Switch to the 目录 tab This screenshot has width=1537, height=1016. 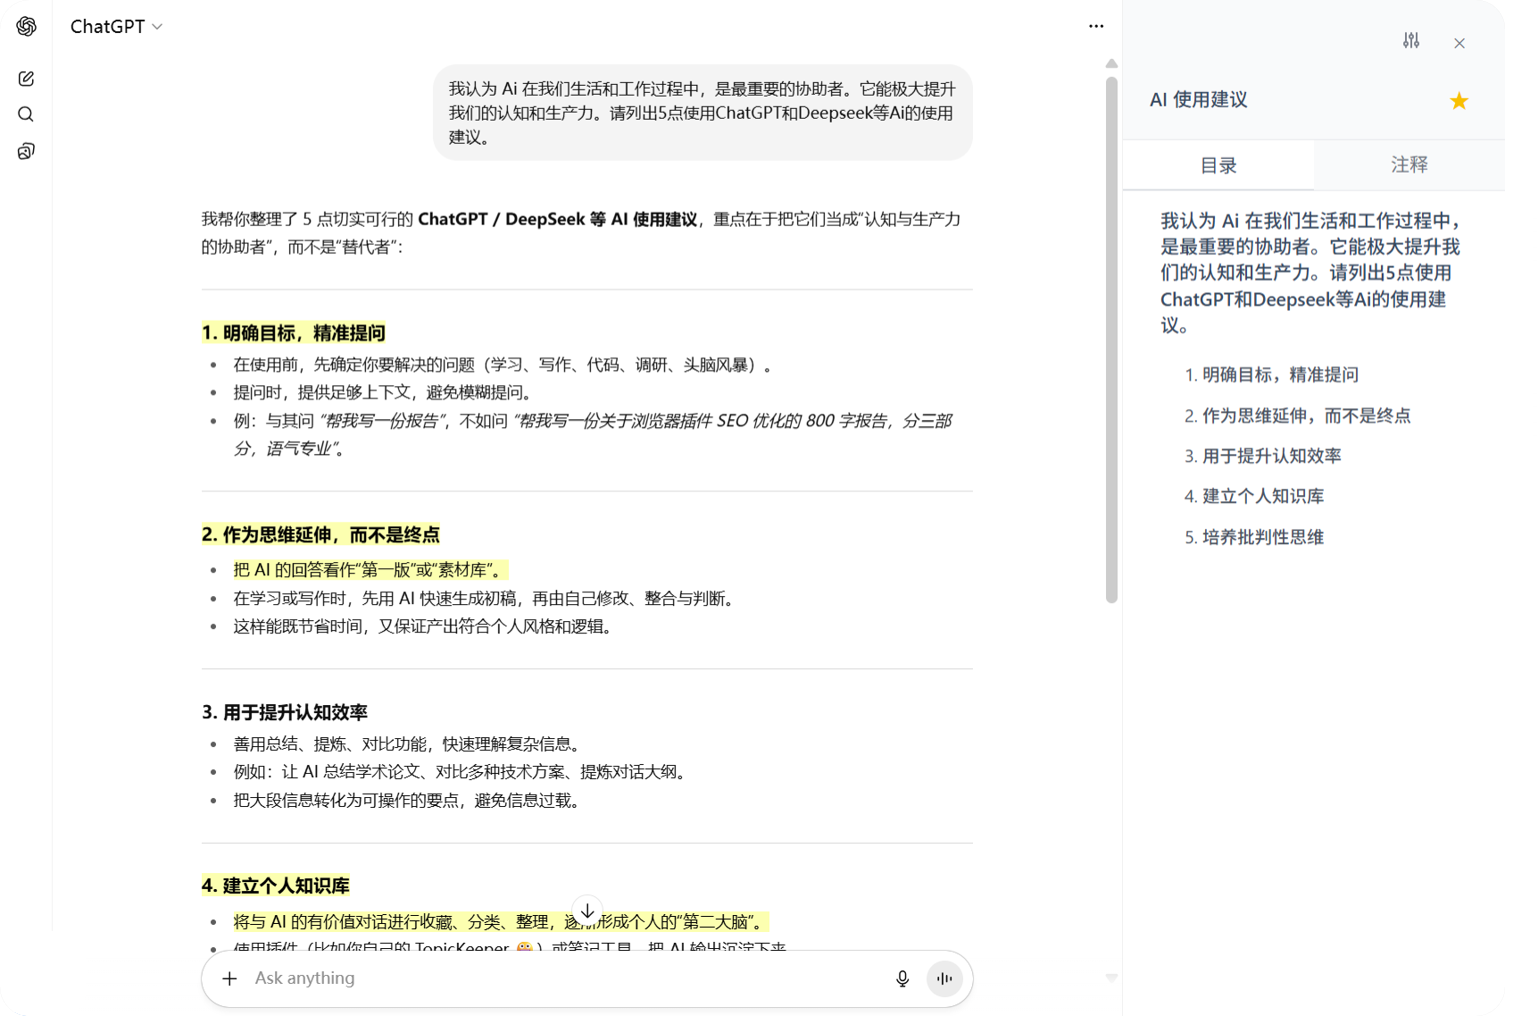click(1218, 165)
